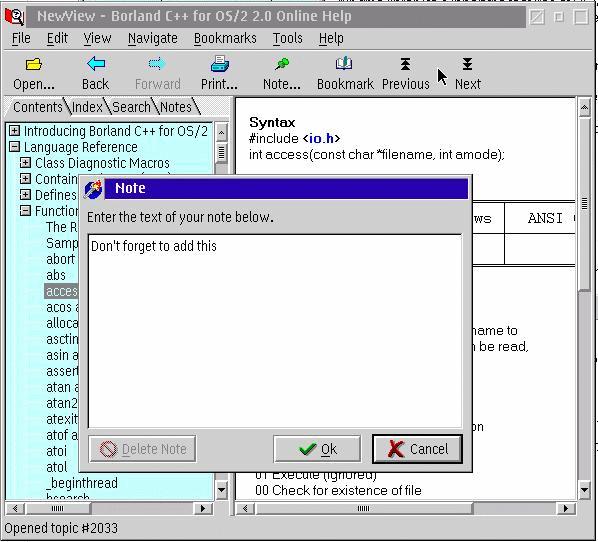The height and width of the screenshot is (542, 598).
Task: Click topic pane vertical scrollbar thumb
Action: coord(584,204)
